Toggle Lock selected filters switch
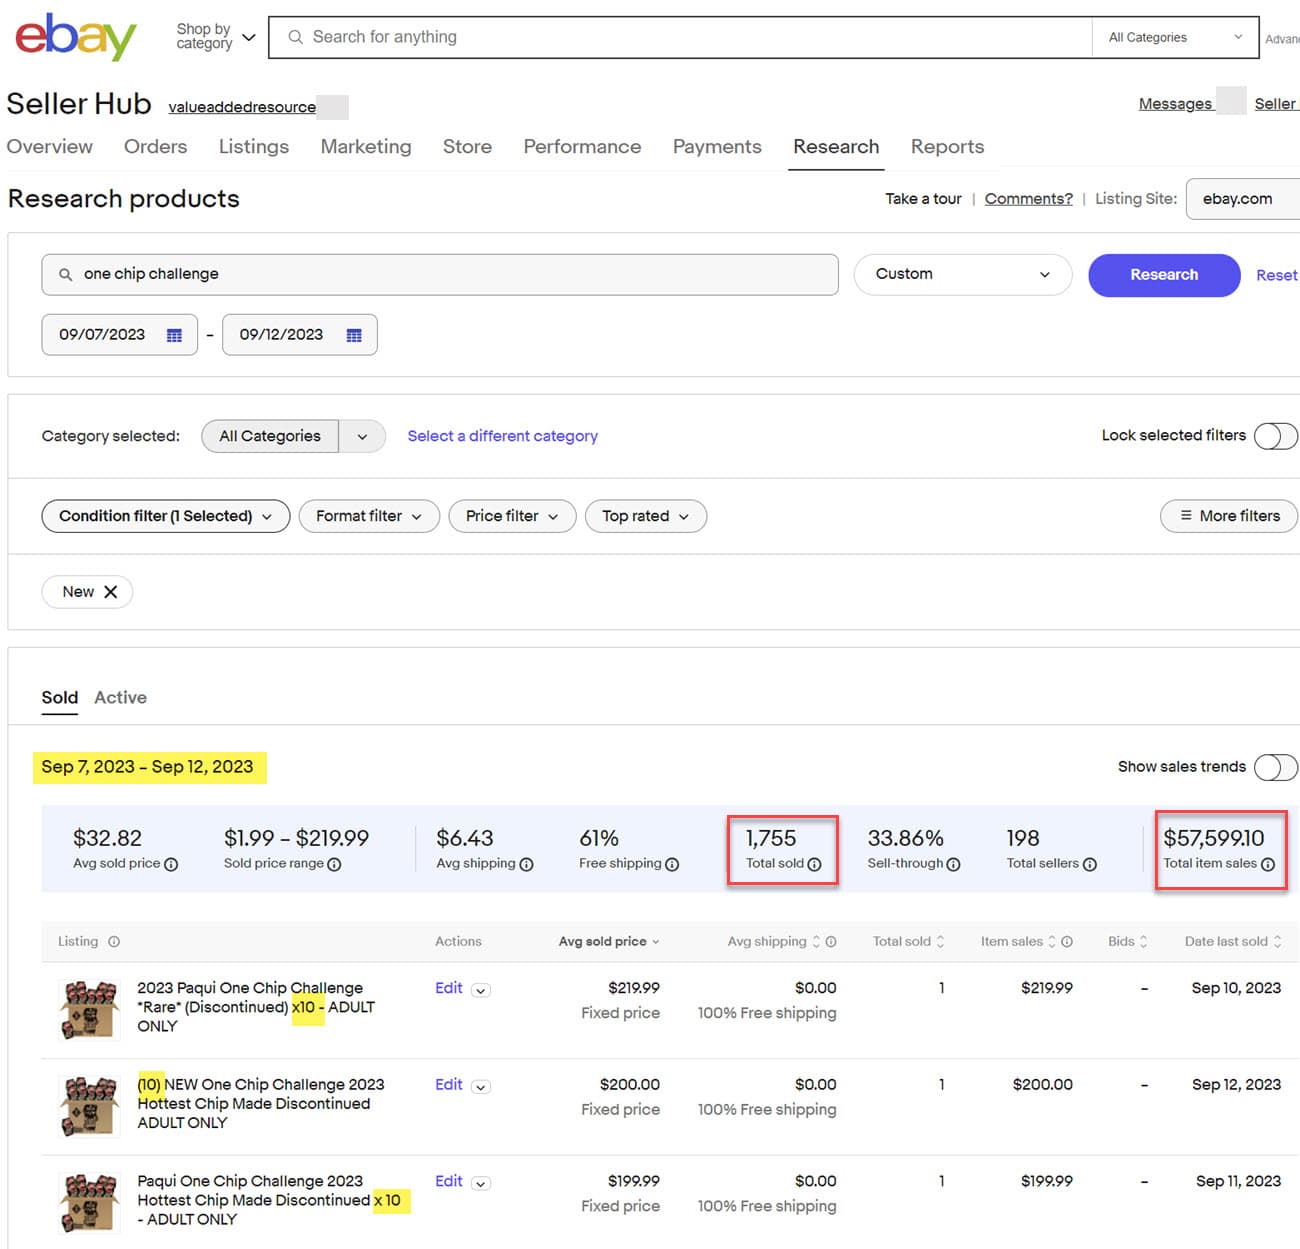Viewport: 1300px width, 1249px height. 1276,436
